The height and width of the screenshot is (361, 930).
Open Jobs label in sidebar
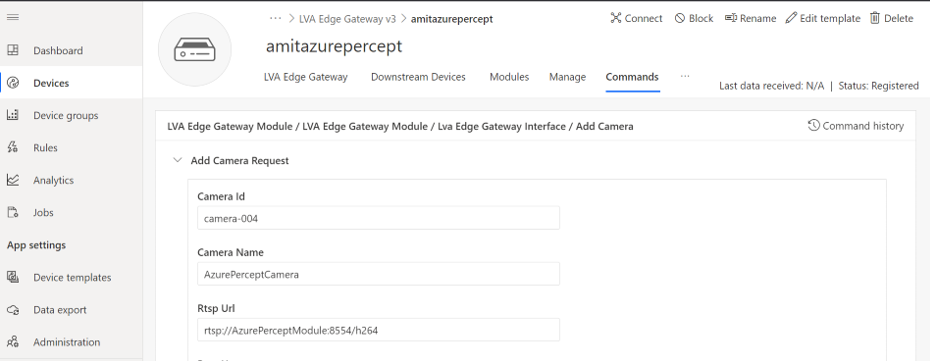43,212
